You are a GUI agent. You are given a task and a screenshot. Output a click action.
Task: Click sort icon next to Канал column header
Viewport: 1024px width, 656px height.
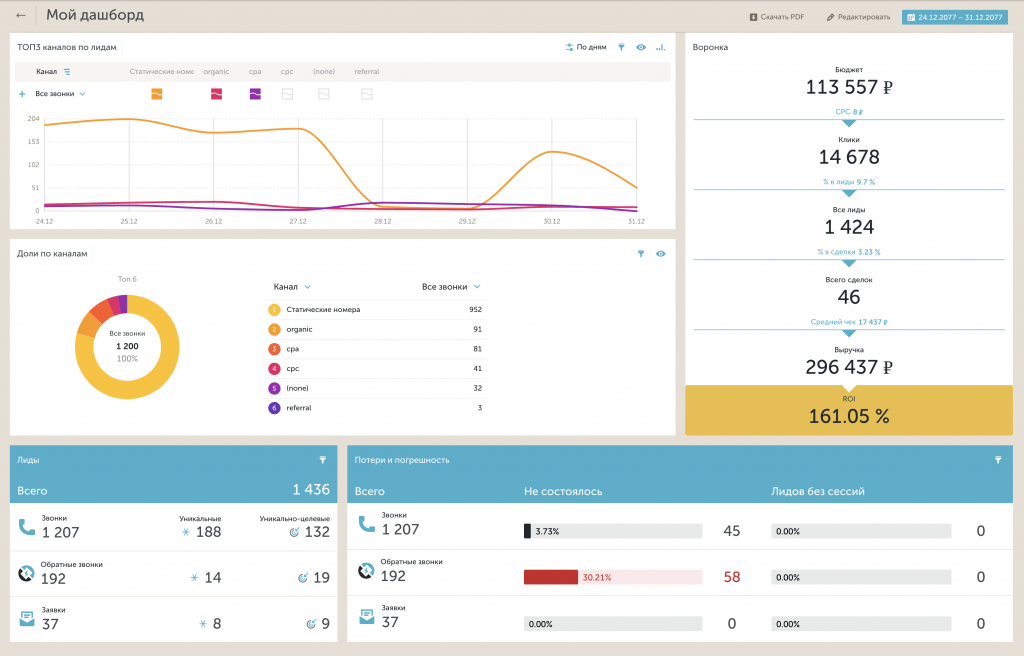67,72
